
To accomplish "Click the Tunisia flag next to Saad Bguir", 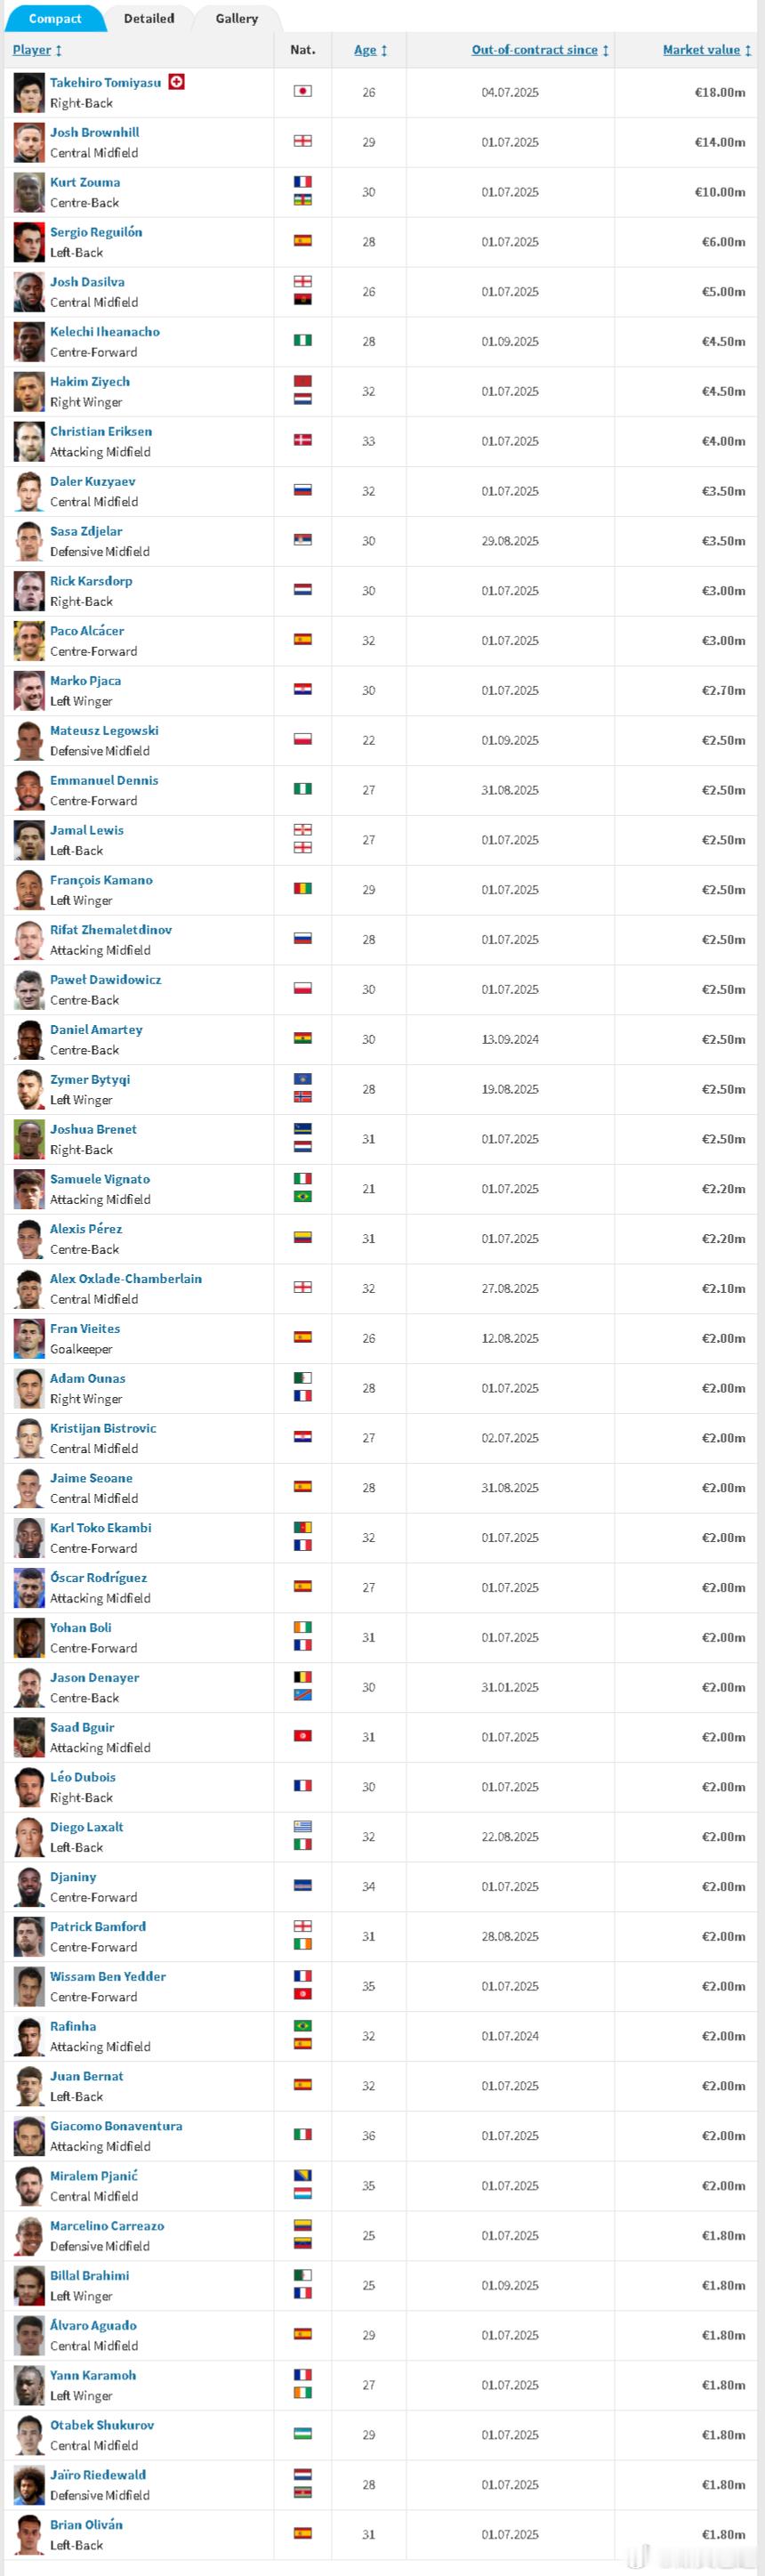I will click(303, 1736).
